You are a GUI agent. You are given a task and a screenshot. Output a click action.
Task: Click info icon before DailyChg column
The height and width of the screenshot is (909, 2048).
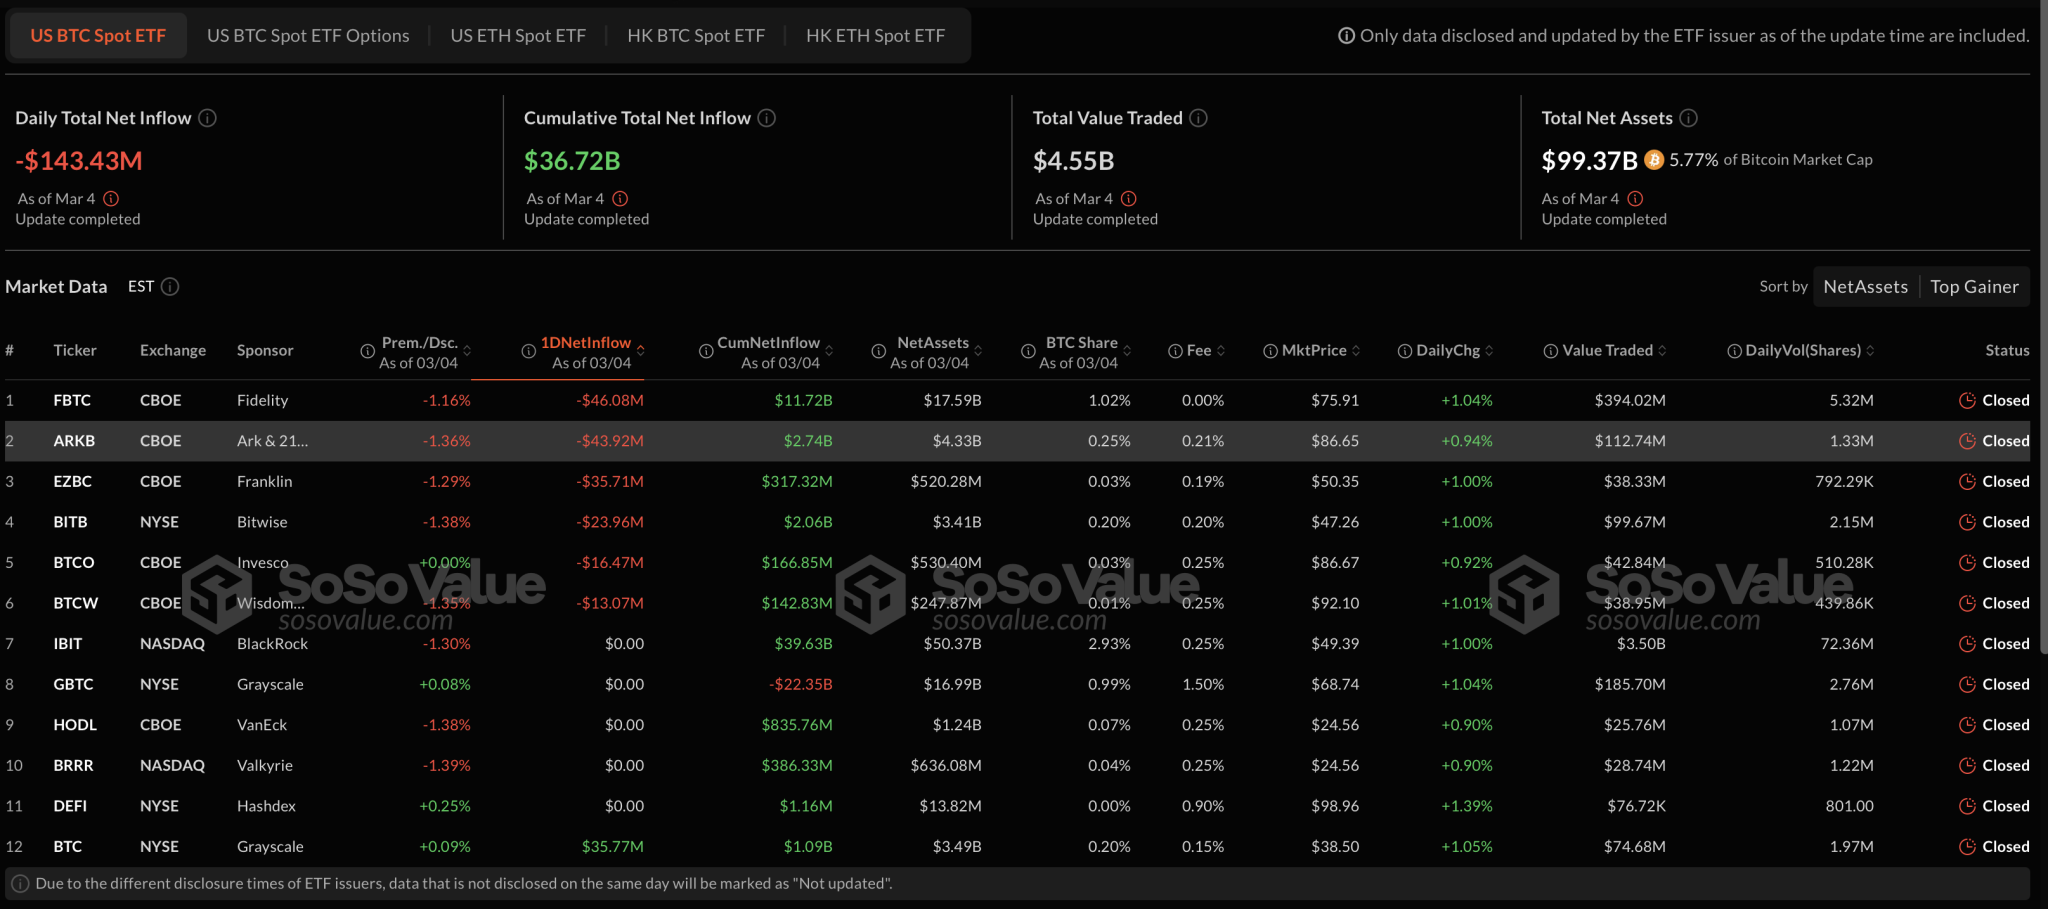coord(1405,351)
